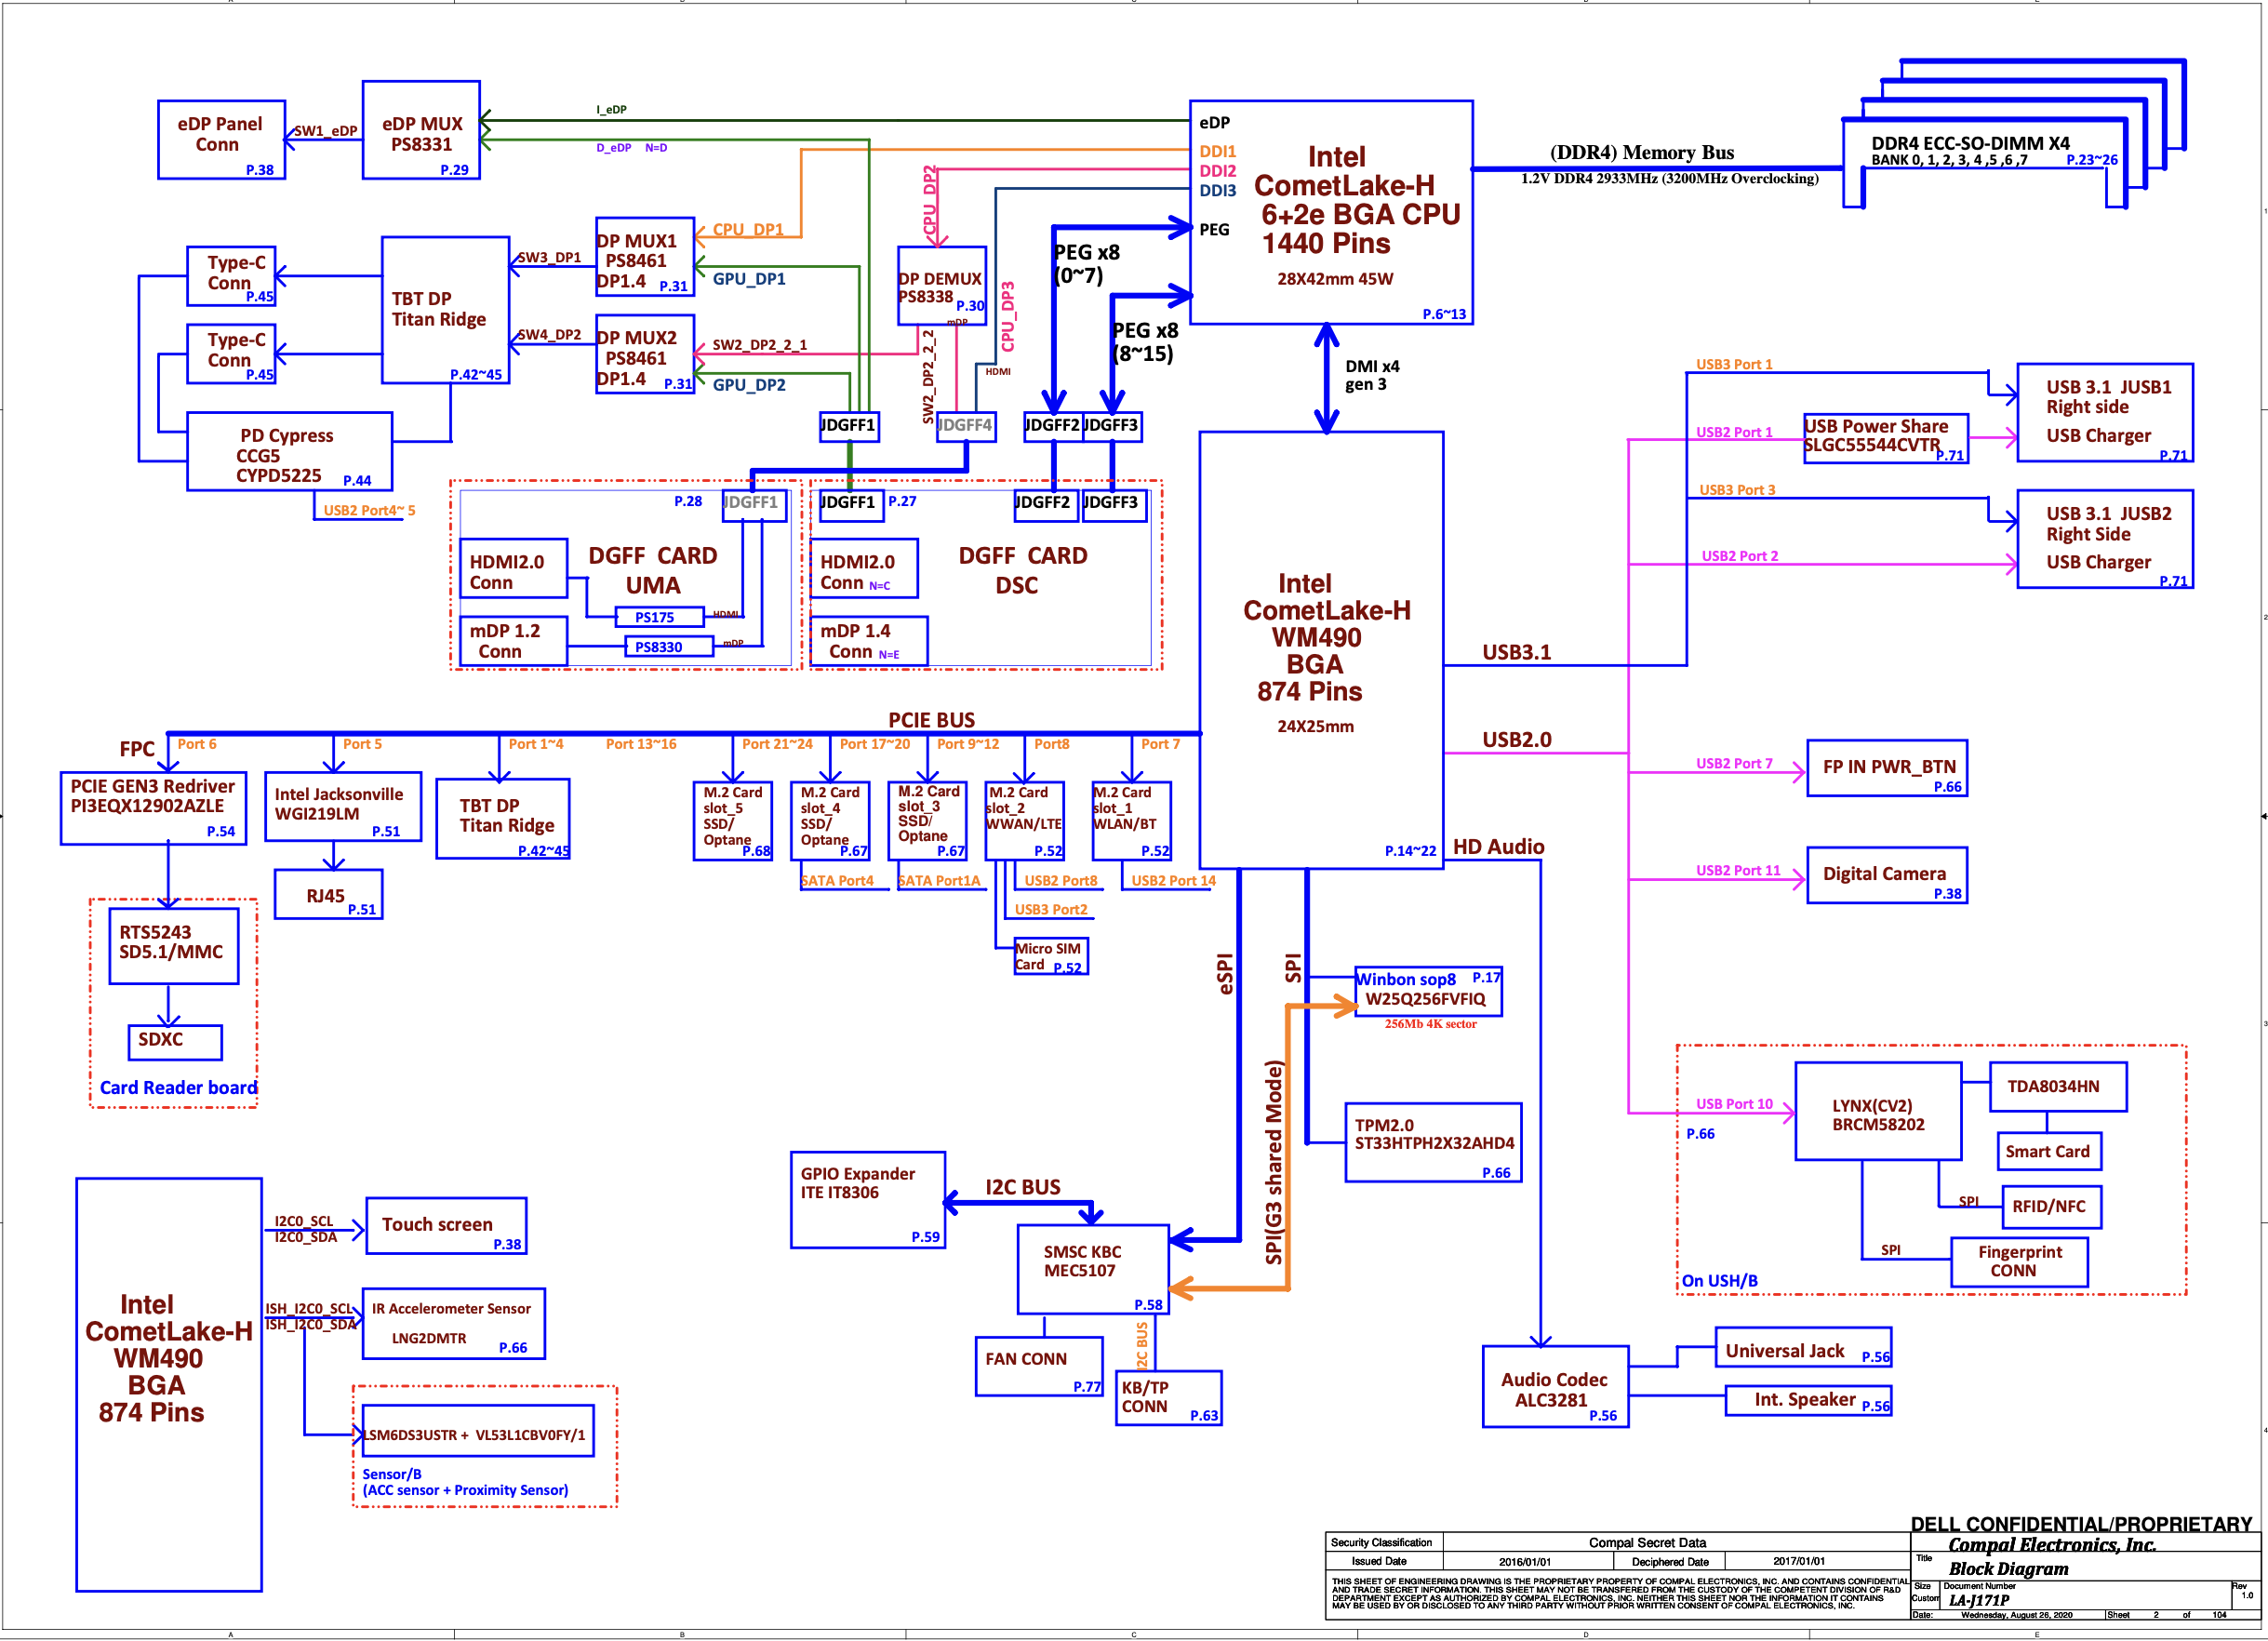Select the Touch screen block
Image resolution: width=2268 pixels, height=1641 pixels.
446,1225
